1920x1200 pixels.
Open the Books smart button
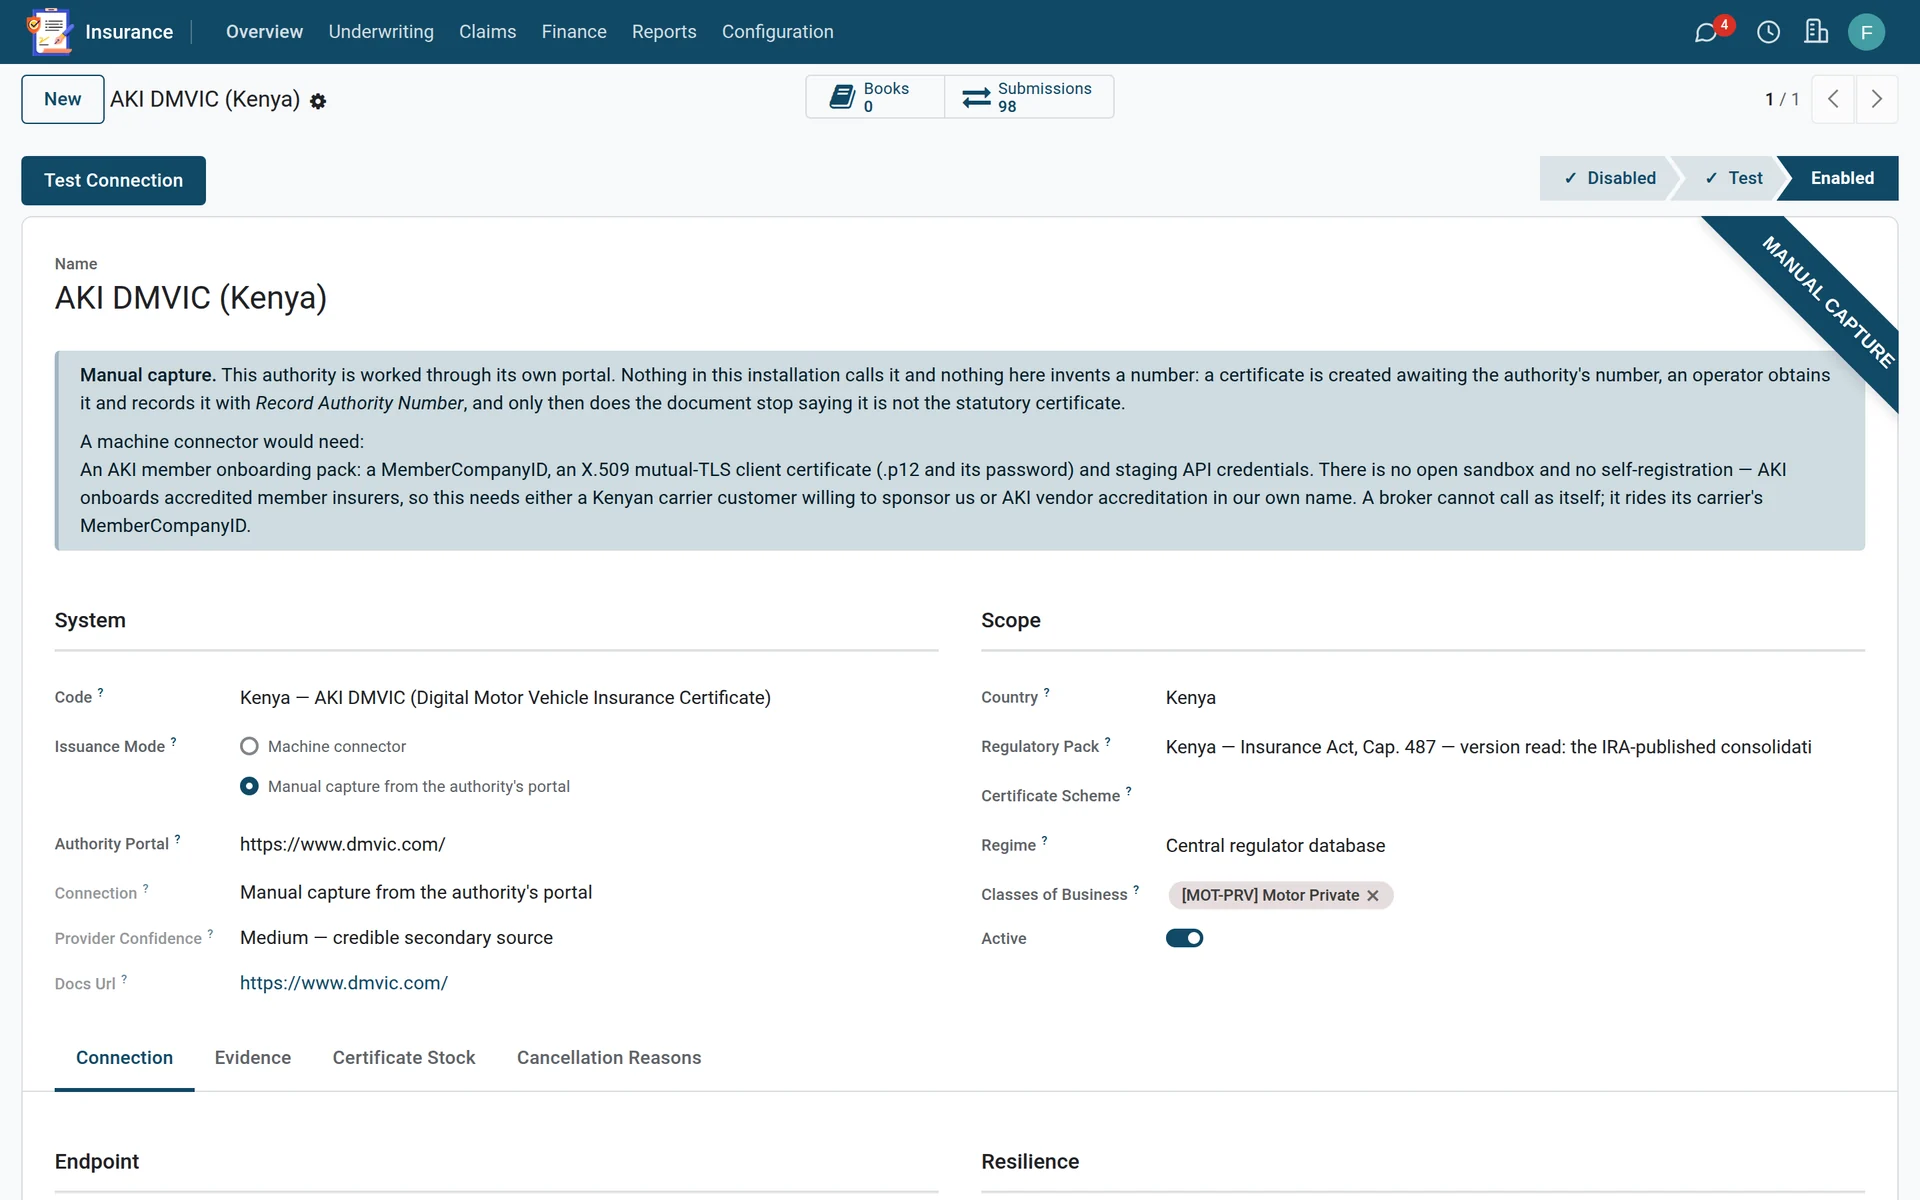click(875, 97)
